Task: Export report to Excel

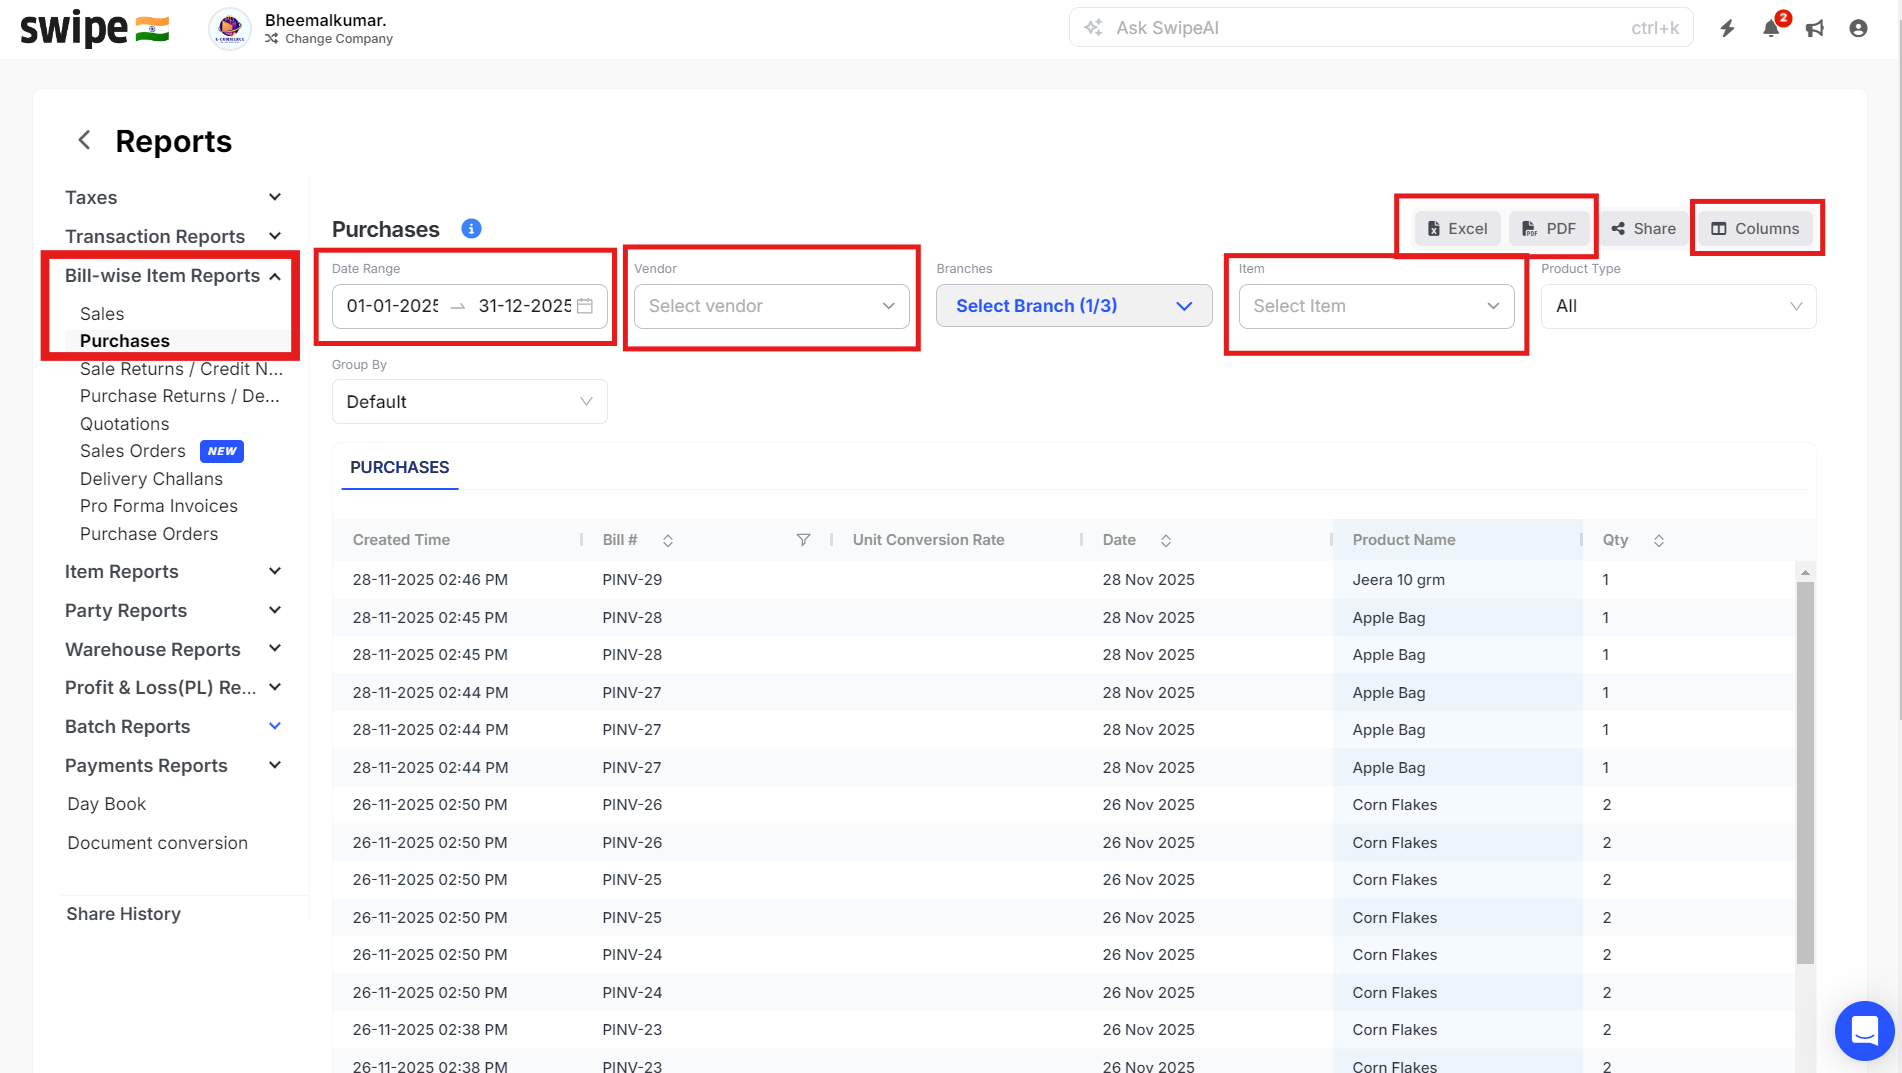Action: (x=1457, y=229)
